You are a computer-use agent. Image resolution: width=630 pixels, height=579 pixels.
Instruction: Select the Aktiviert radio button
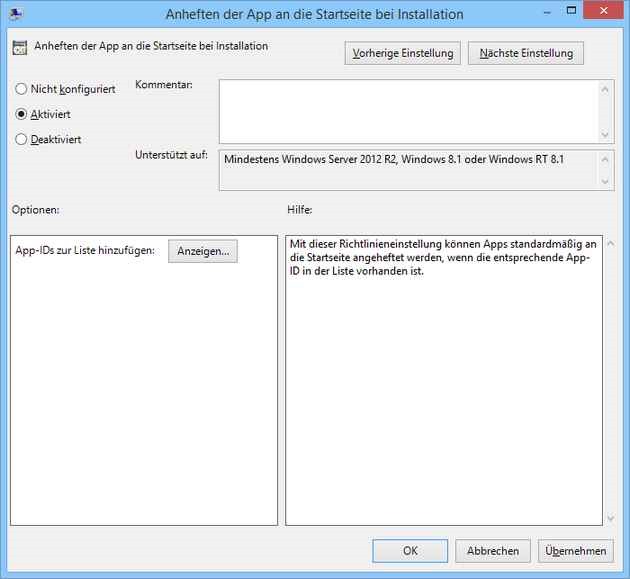pos(21,114)
